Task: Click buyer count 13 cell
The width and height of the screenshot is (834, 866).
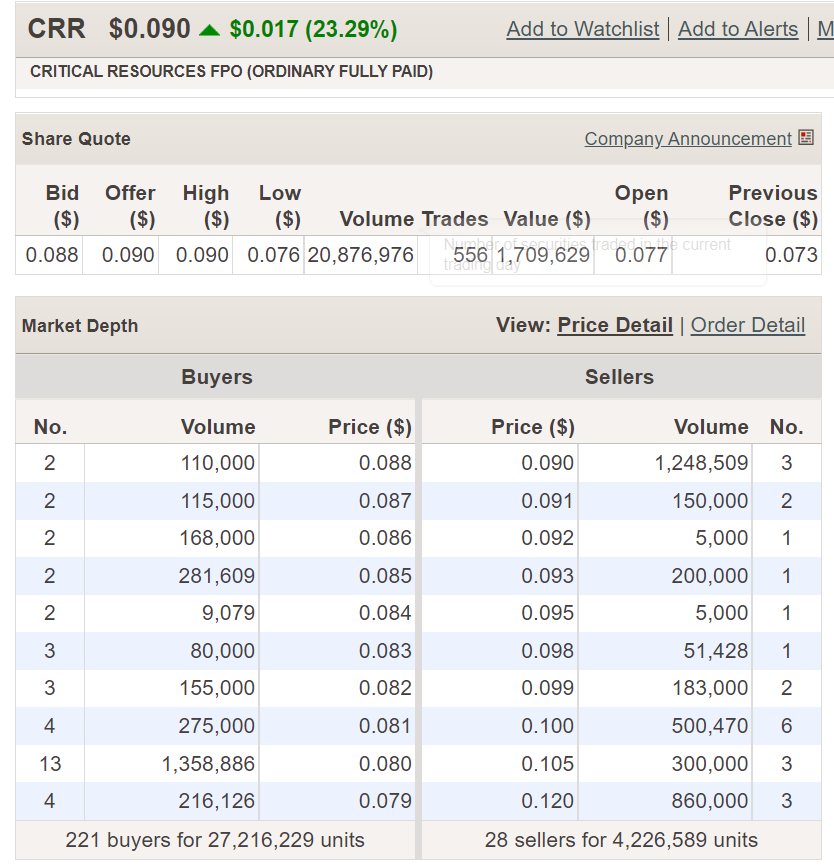Action: [x=50, y=764]
